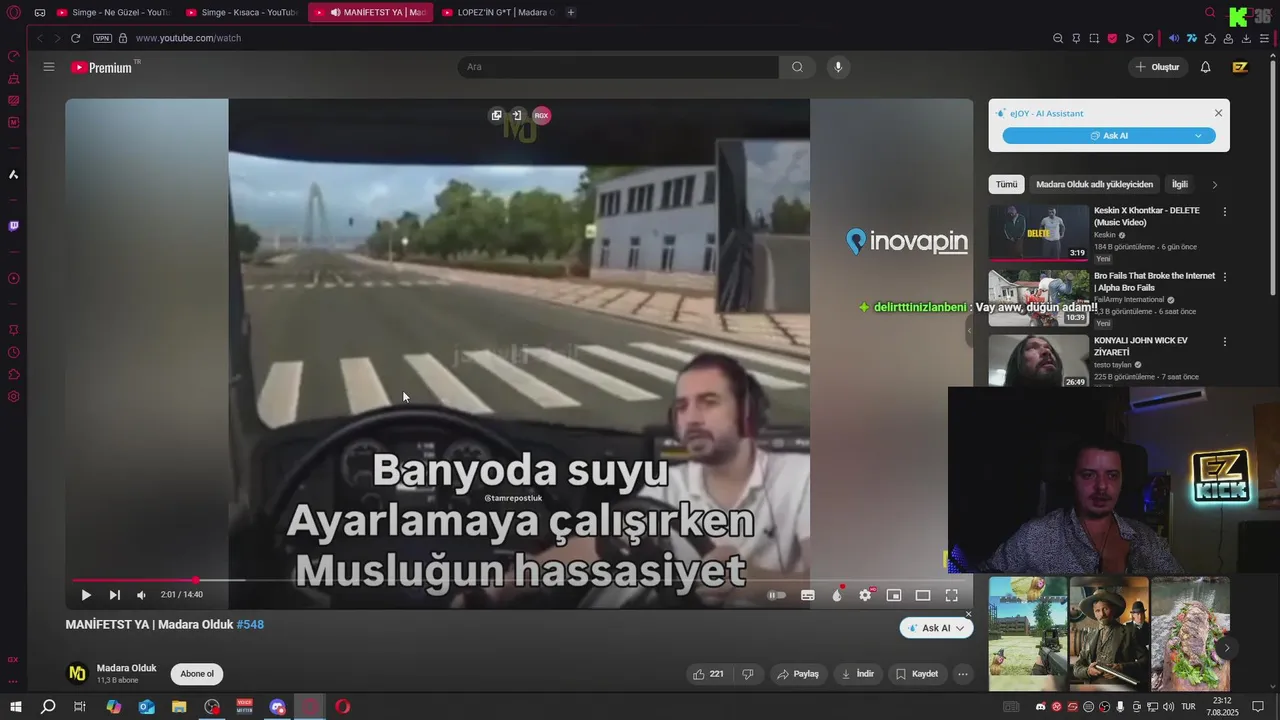Open options for KONYALI JOHN WICK video
This screenshot has width=1280, height=720.
click(x=1224, y=342)
